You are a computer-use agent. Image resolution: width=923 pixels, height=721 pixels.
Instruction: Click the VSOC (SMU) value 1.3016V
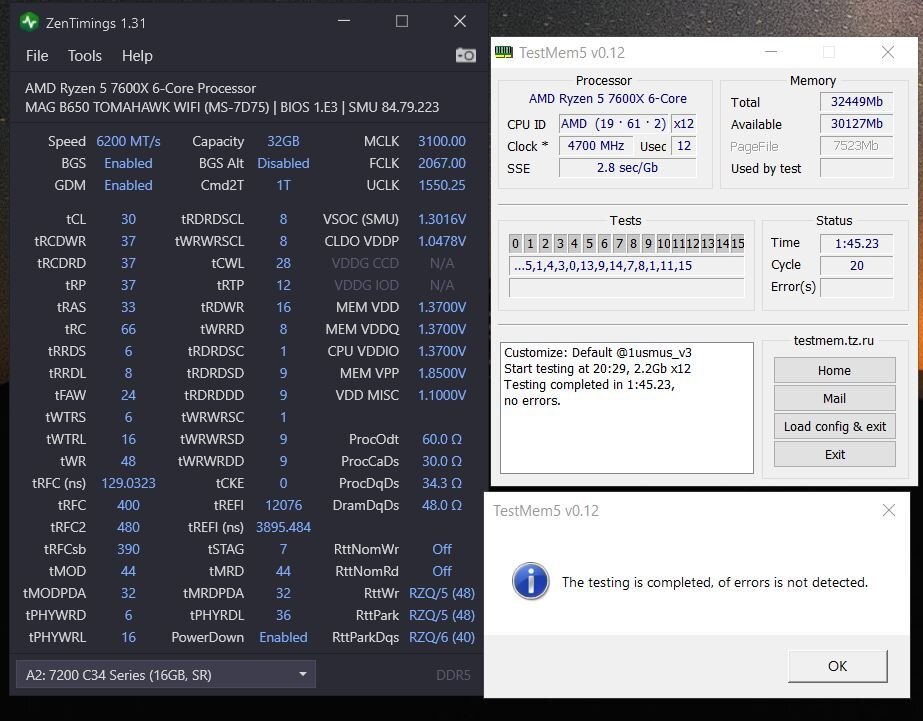(x=441, y=219)
